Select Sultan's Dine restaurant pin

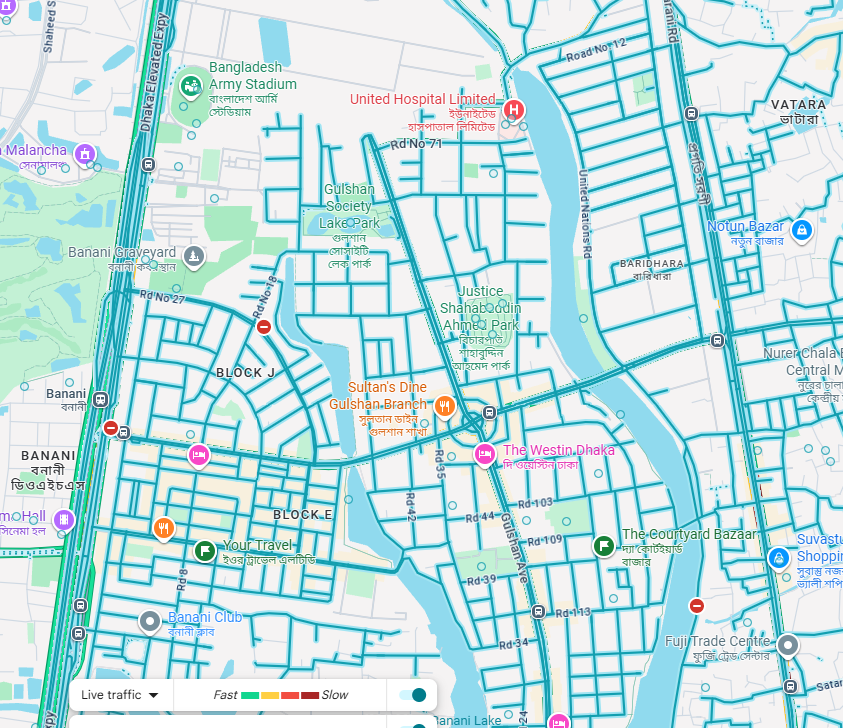(444, 407)
